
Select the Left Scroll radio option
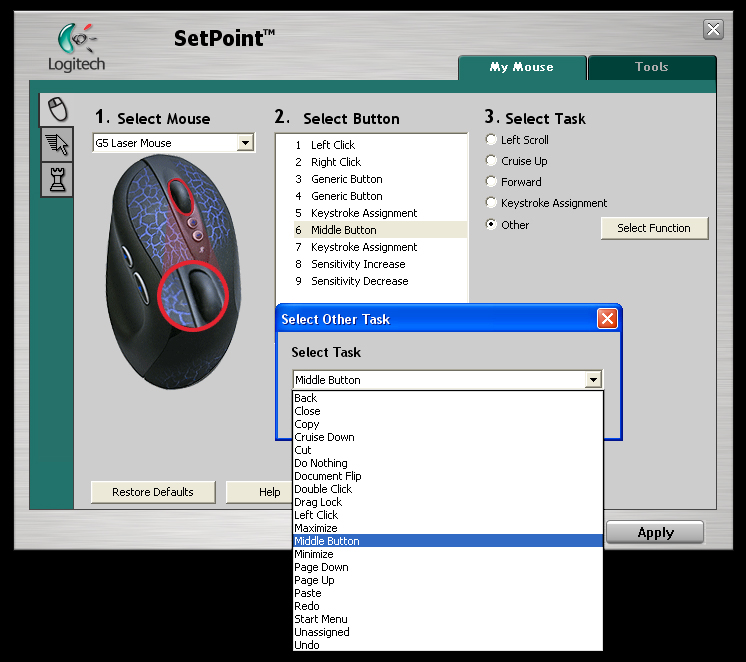click(491, 140)
